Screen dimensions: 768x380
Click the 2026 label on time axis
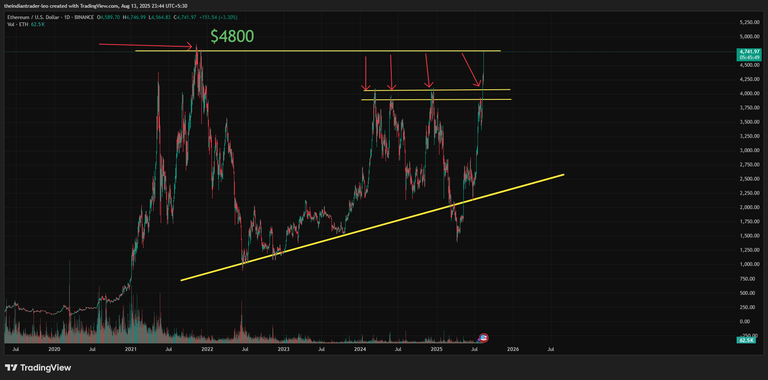(513, 350)
